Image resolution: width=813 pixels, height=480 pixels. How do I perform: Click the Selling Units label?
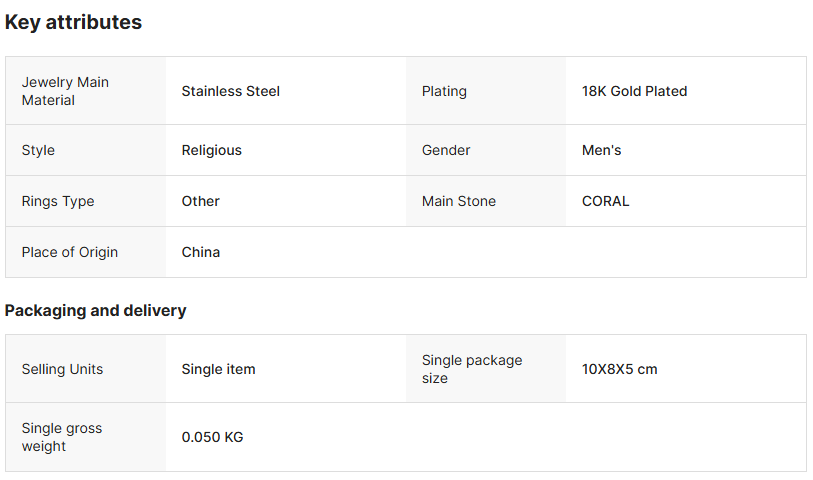[x=62, y=369]
